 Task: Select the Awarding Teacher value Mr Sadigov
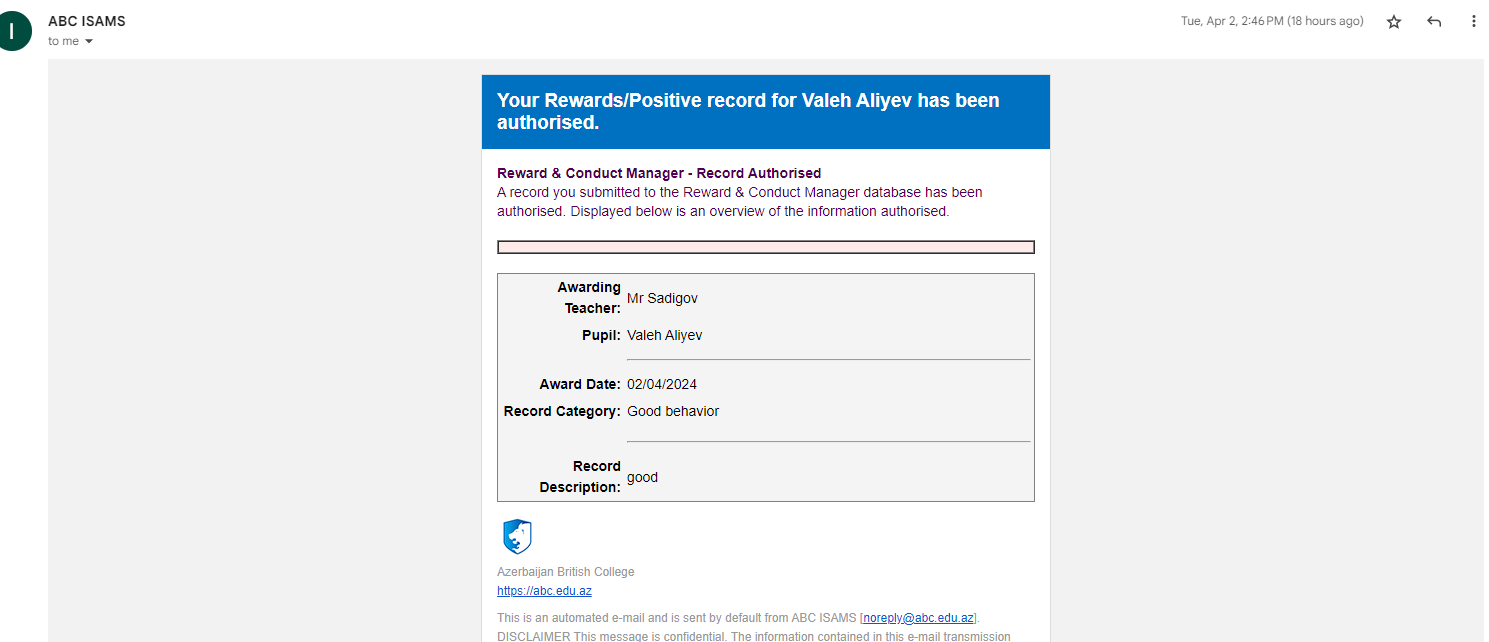pos(662,298)
